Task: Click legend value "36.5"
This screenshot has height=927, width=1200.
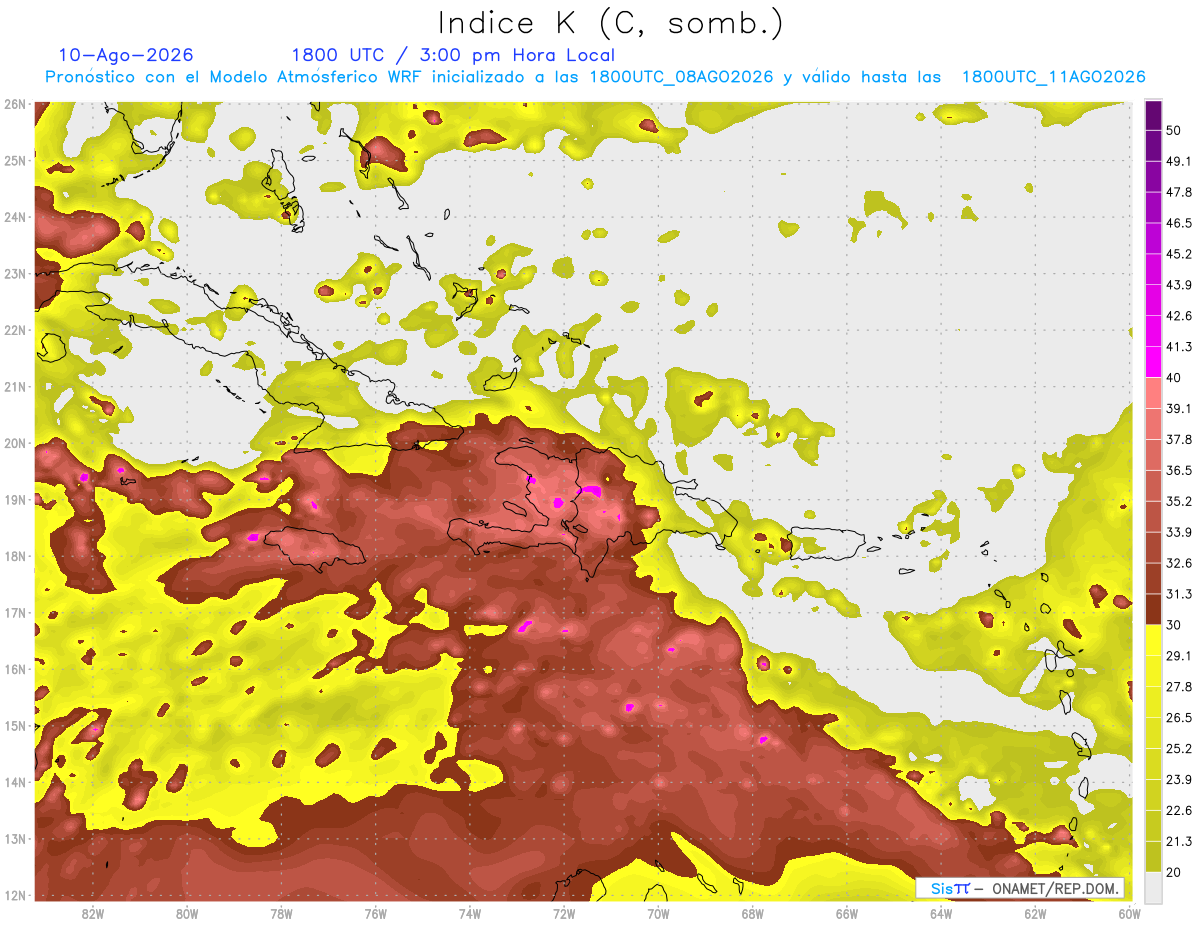Action: click(x=1178, y=470)
